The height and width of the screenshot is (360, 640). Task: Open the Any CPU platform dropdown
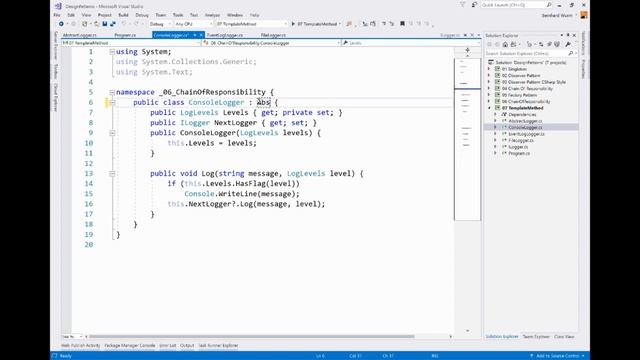pos(193,24)
